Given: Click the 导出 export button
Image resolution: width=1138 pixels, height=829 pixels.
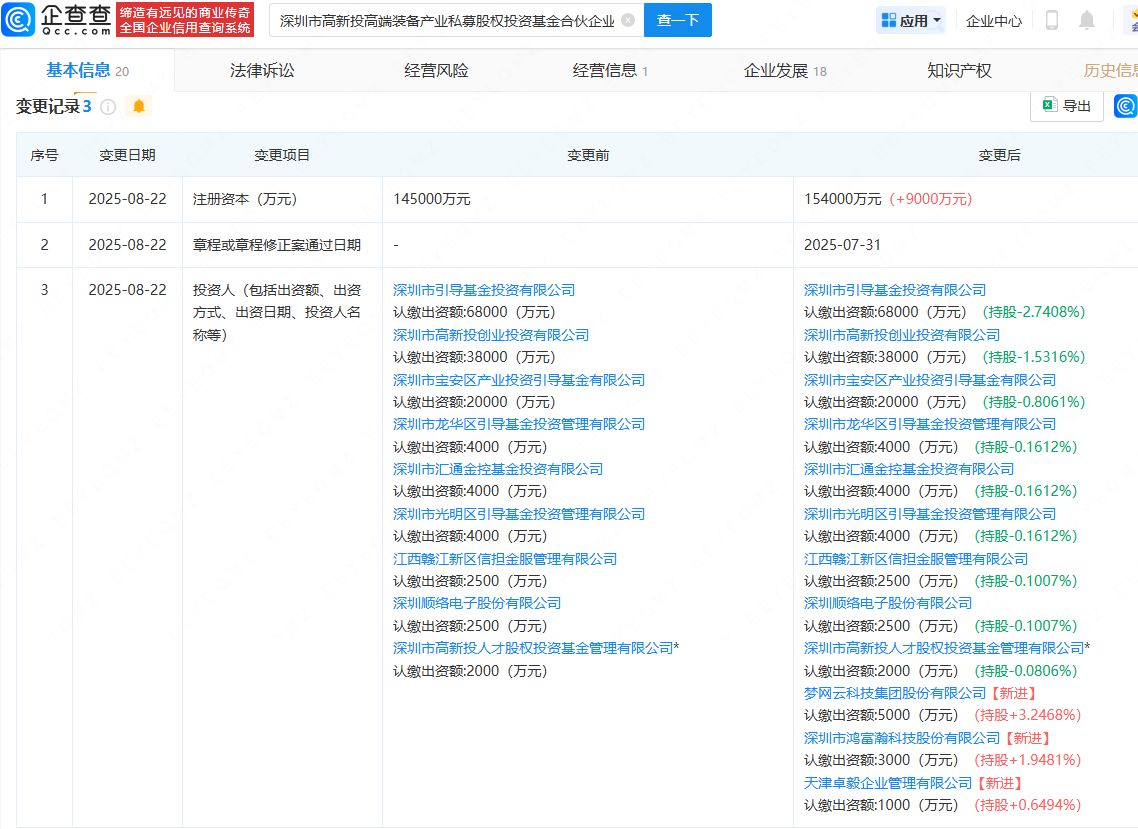Looking at the screenshot, I should pyautogui.click(x=1067, y=106).
